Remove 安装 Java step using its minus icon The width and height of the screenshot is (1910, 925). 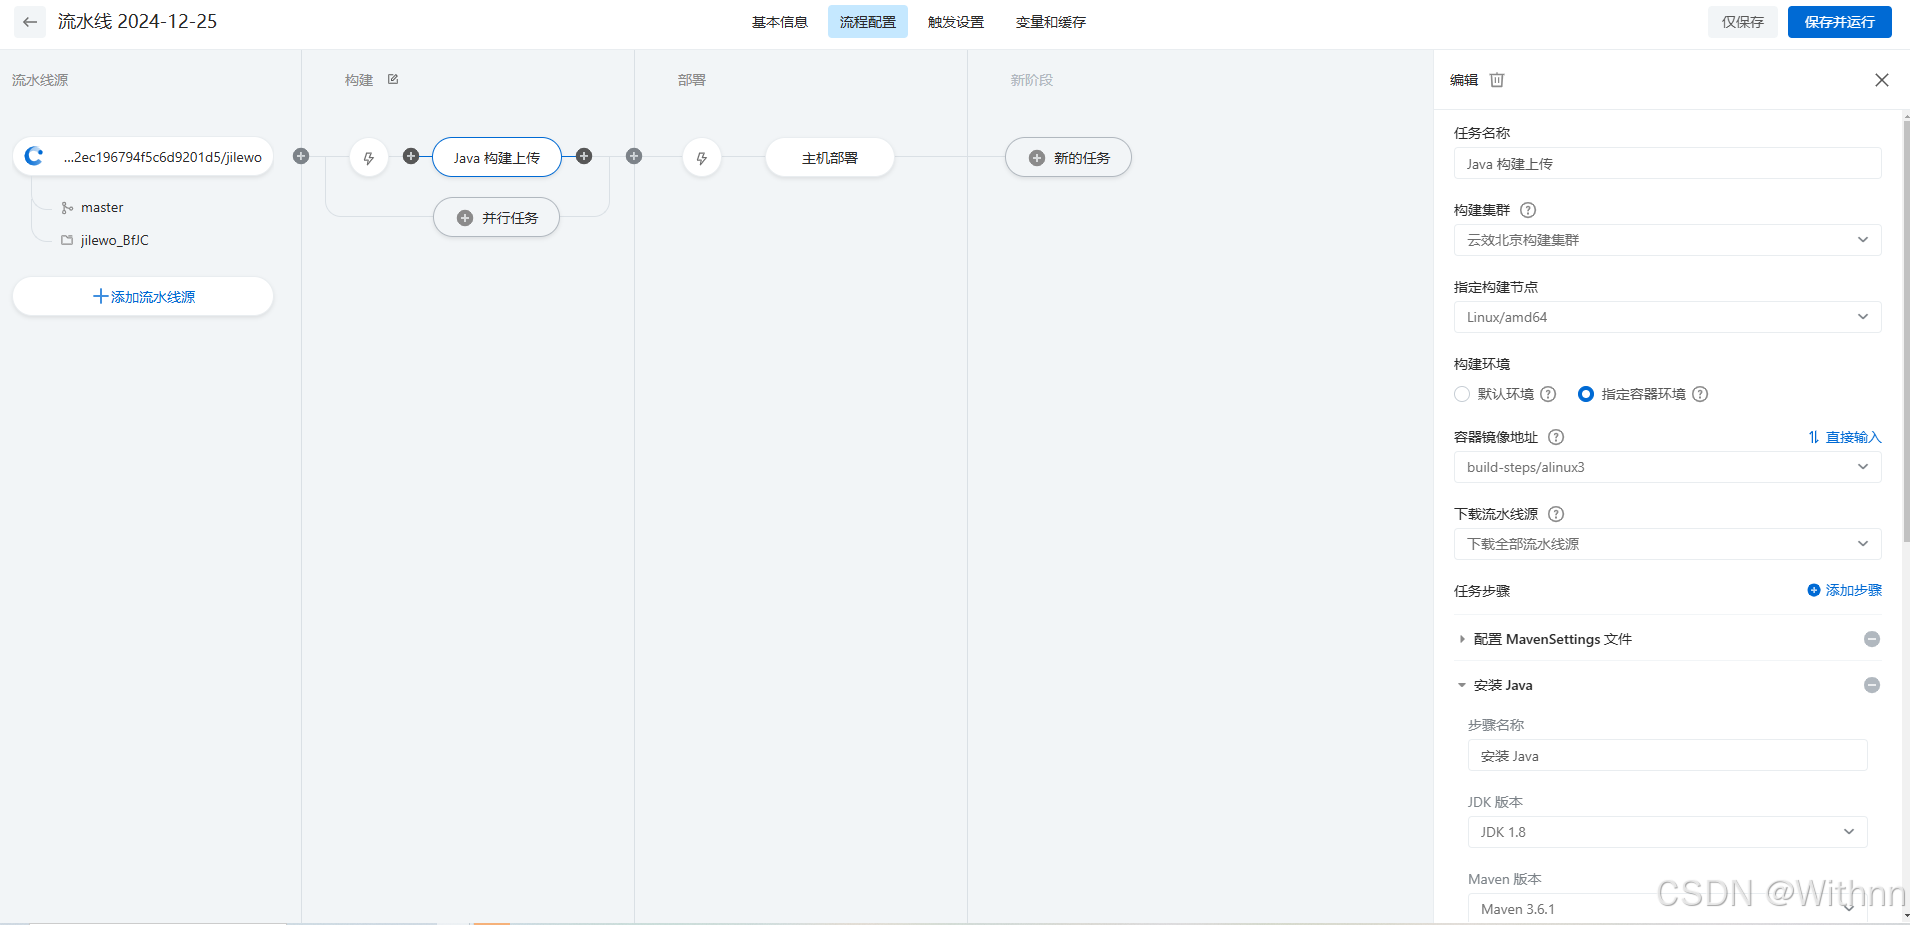point(1872,685)
